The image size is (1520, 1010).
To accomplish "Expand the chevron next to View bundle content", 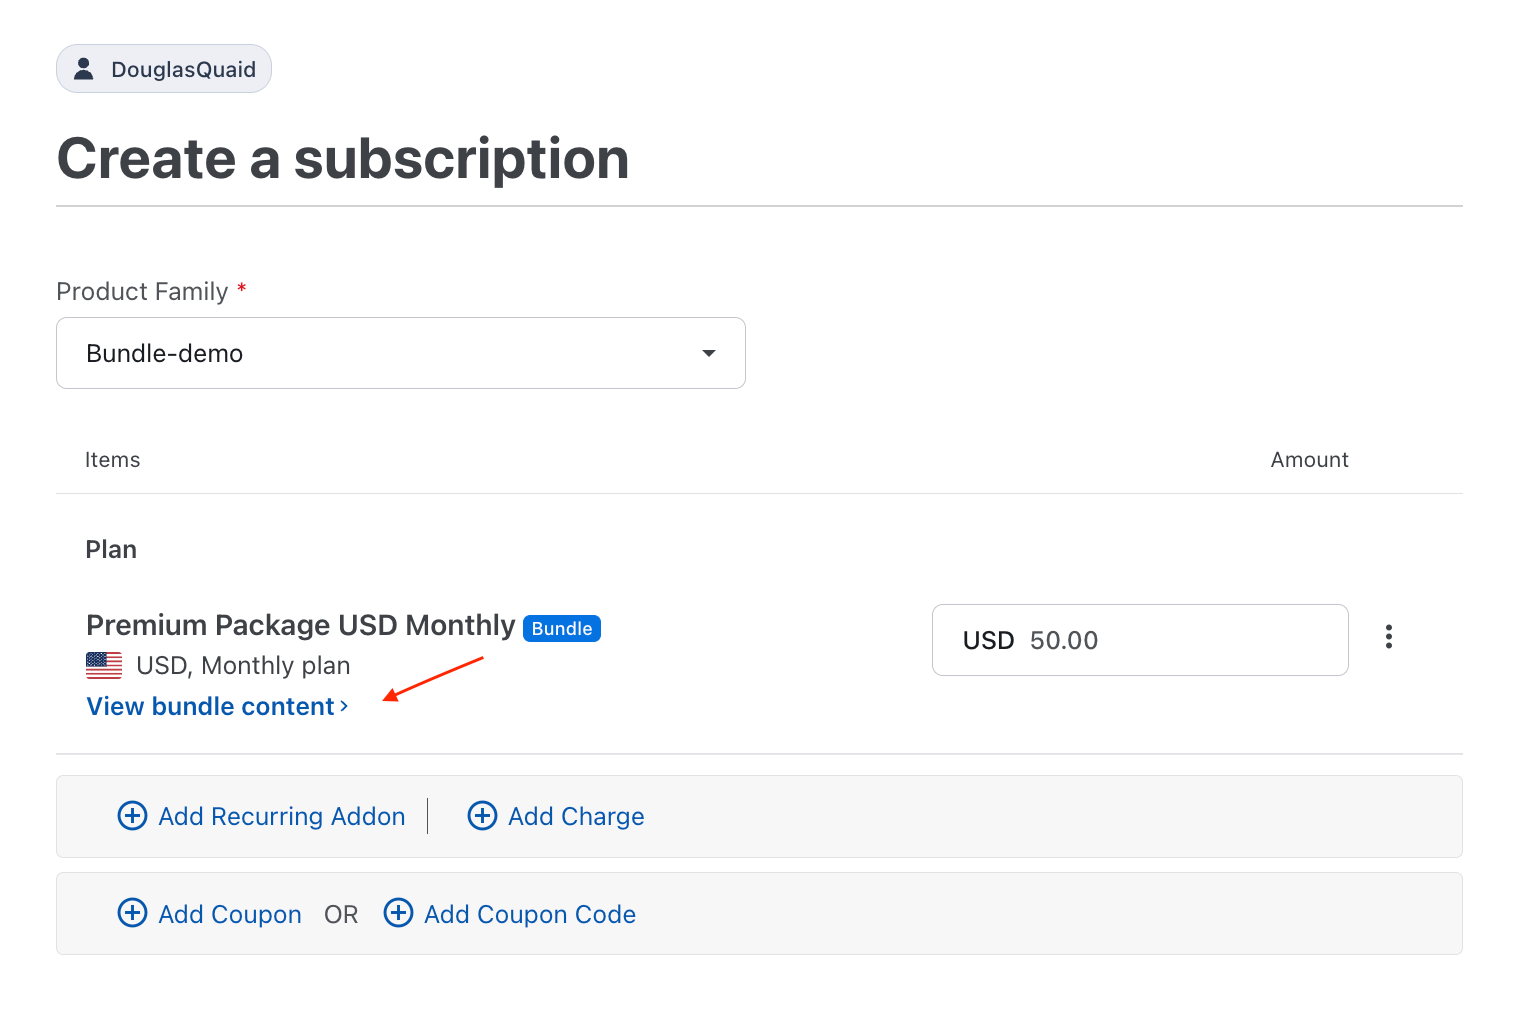I will [344, 706].
